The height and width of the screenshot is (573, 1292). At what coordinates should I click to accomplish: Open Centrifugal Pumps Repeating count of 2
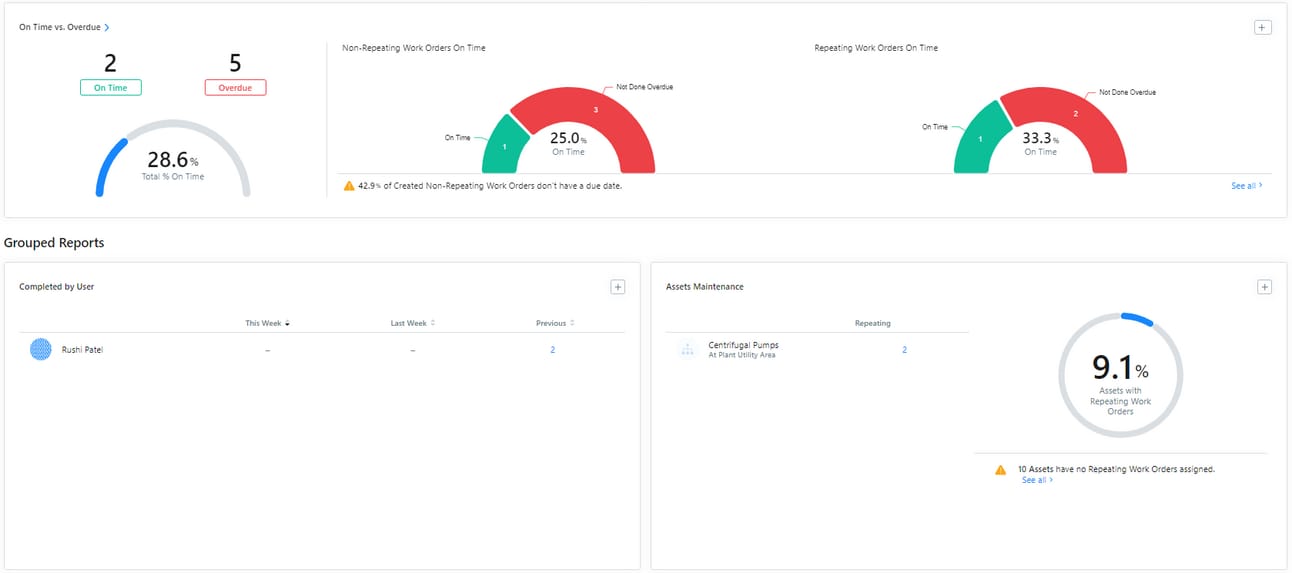[905, 350]
